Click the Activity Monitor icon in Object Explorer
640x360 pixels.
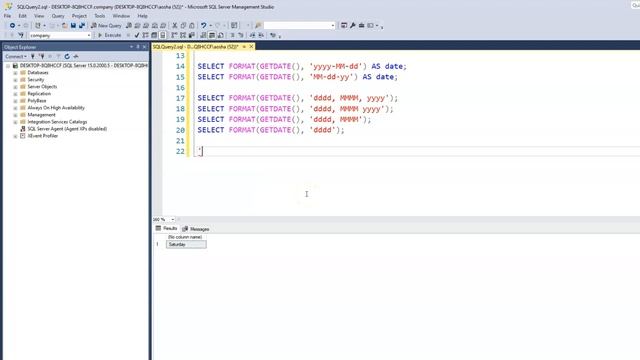click(76, 56)
